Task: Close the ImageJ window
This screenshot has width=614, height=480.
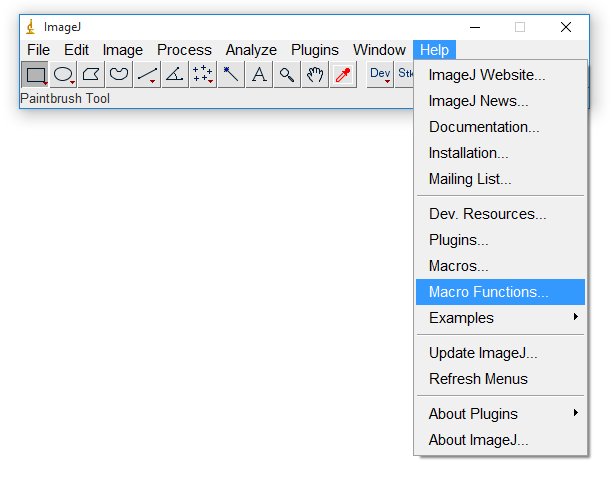Action: (x=566, y=27)
